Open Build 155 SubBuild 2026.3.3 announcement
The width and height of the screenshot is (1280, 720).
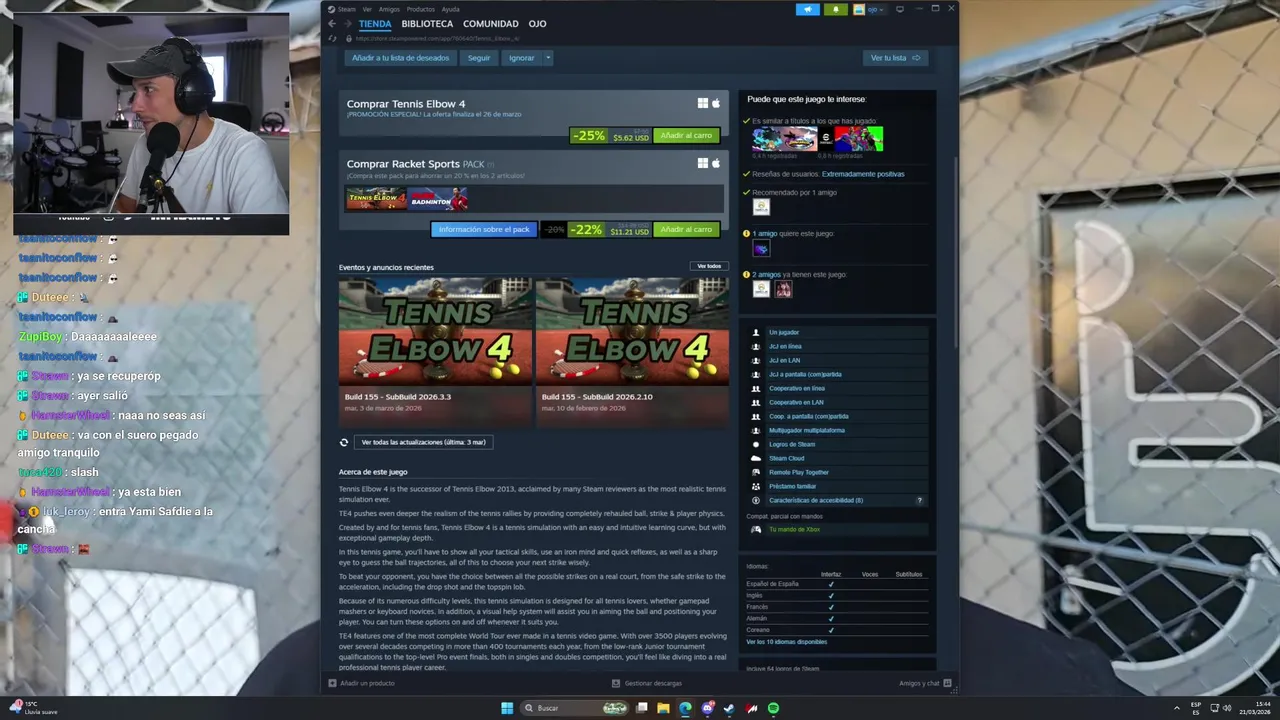tap(434, 353)
